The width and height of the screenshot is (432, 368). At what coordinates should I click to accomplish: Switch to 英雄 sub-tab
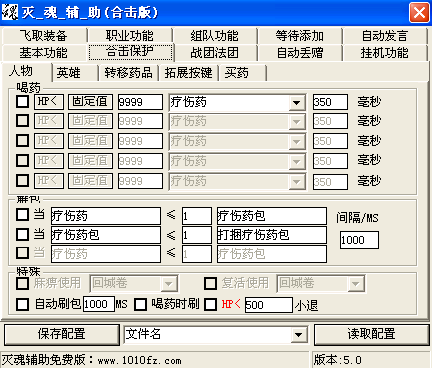tap(75, 73)
